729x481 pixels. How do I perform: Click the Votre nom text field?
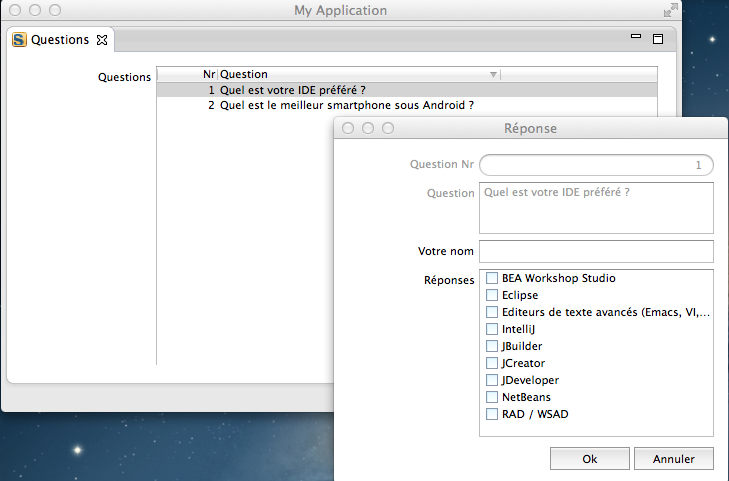tap(596, 251)
